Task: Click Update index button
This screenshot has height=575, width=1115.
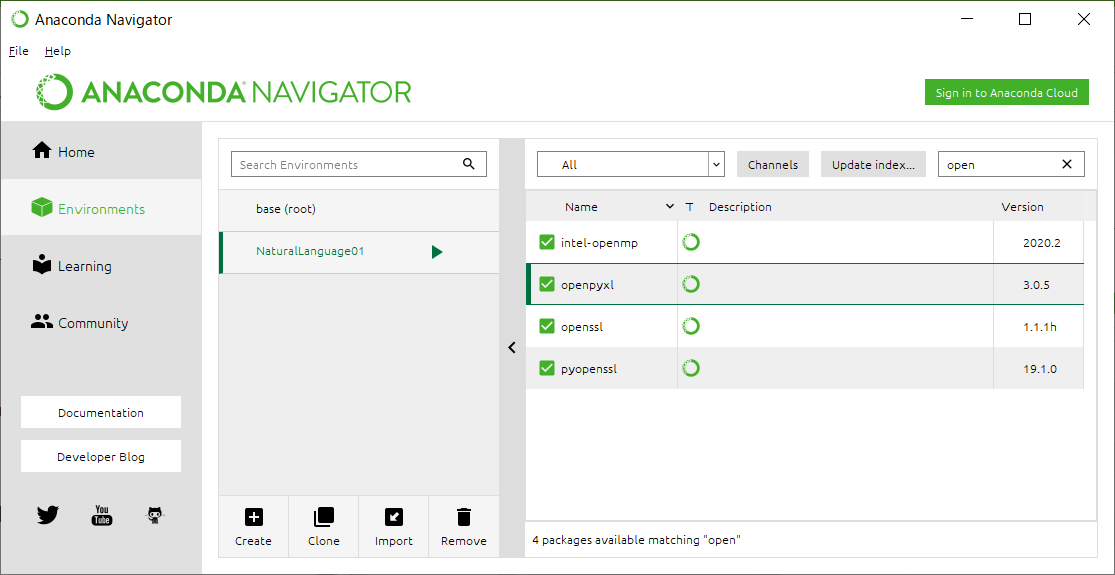Action: (873, 164)
